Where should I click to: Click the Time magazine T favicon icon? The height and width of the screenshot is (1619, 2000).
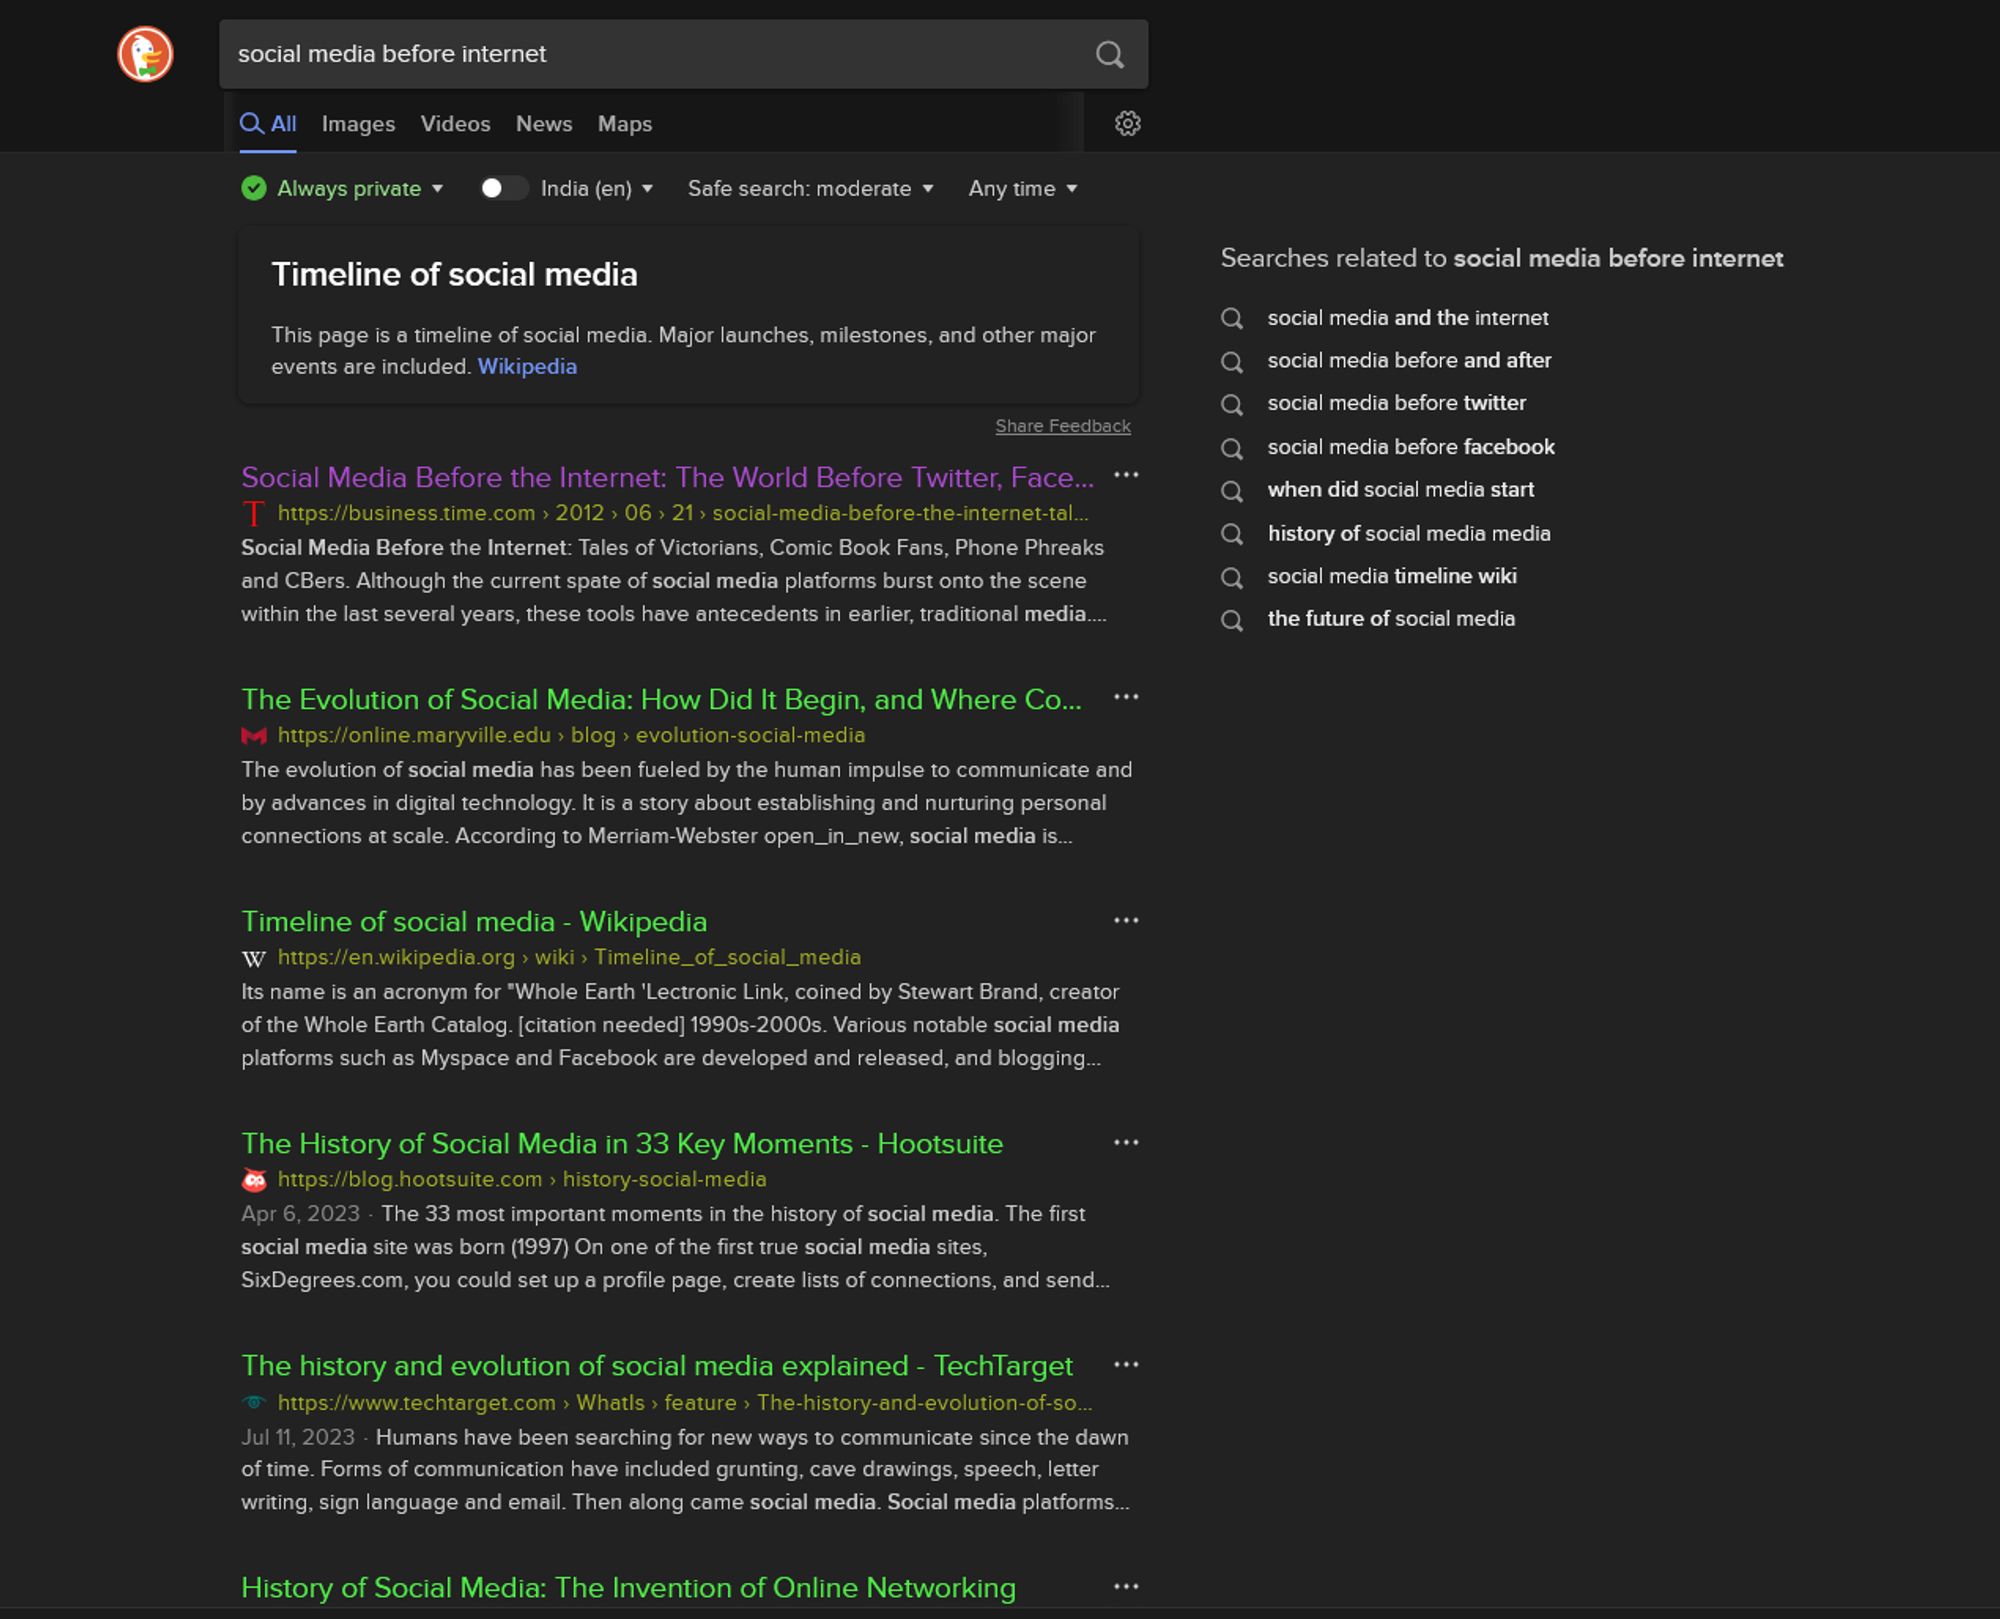pos(253,512)
